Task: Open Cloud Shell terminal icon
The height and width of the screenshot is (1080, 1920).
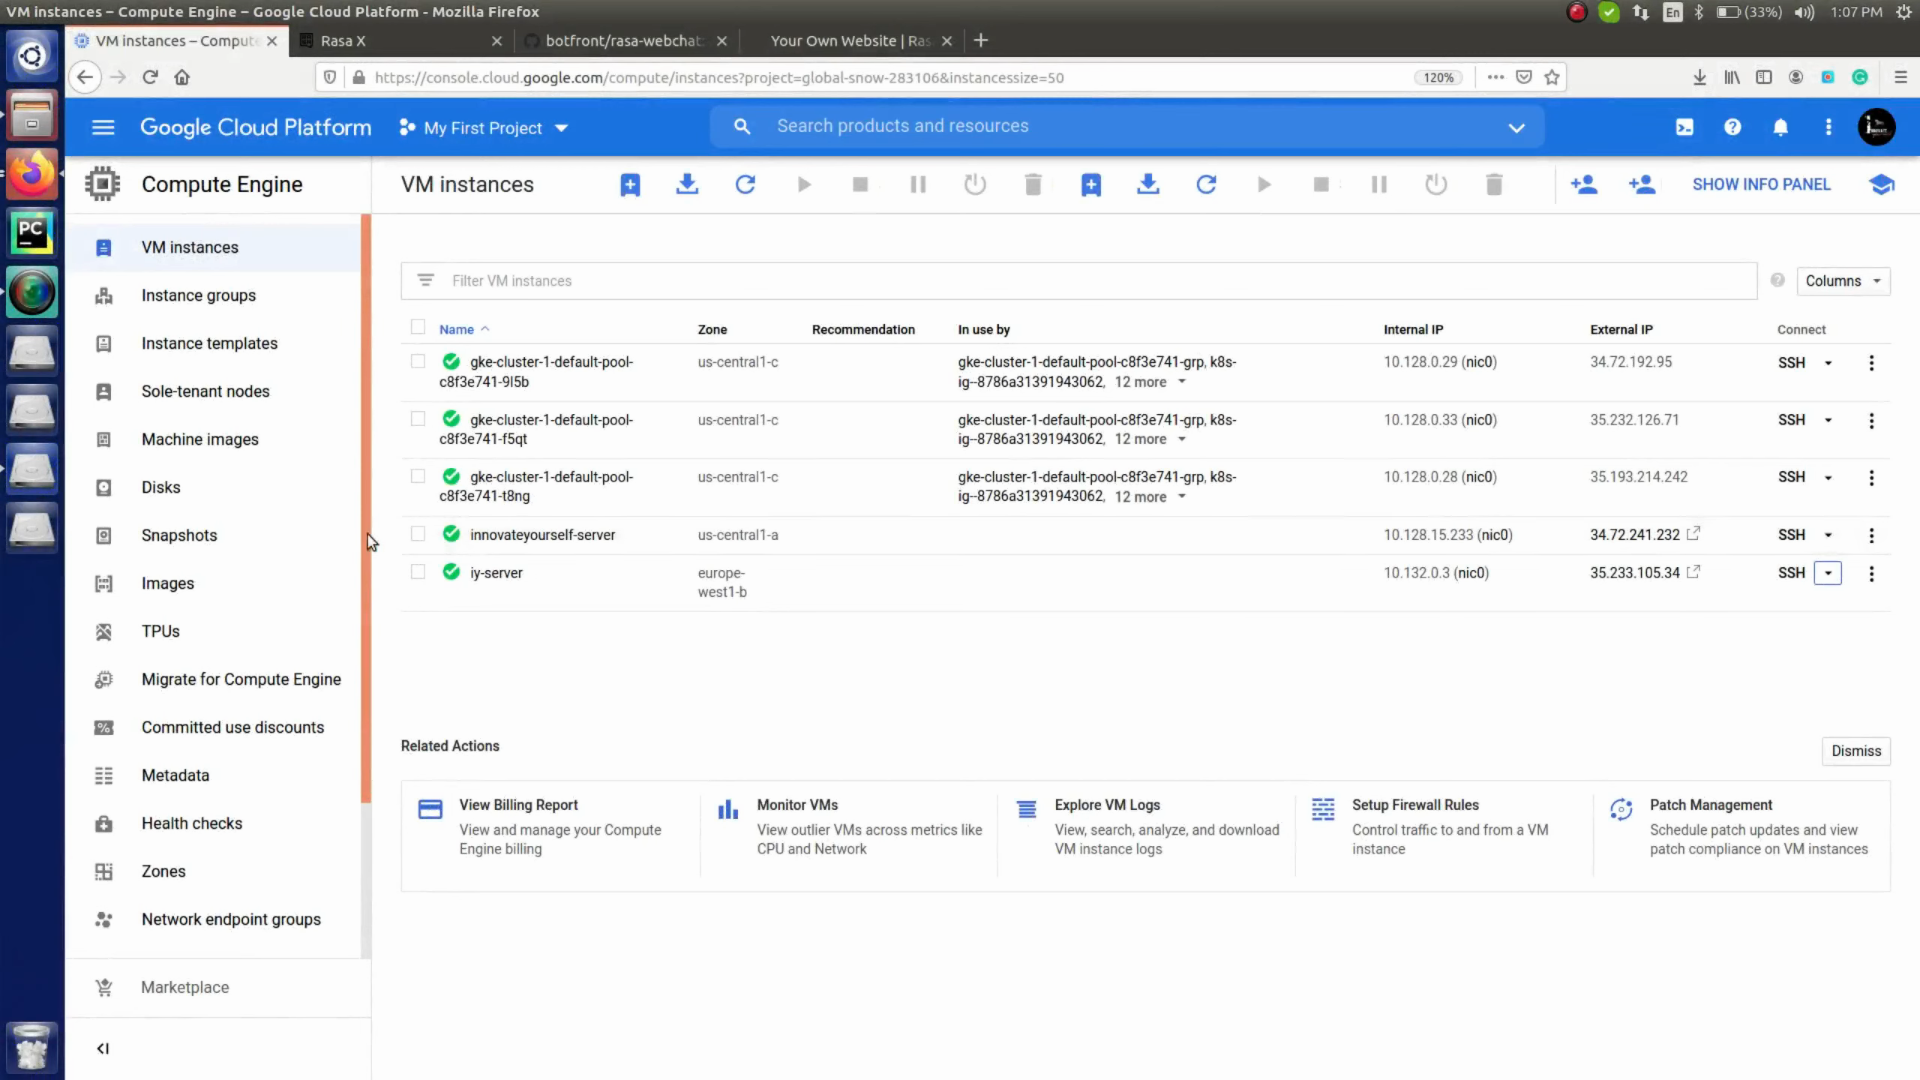Action: (x=1686, y=127)
